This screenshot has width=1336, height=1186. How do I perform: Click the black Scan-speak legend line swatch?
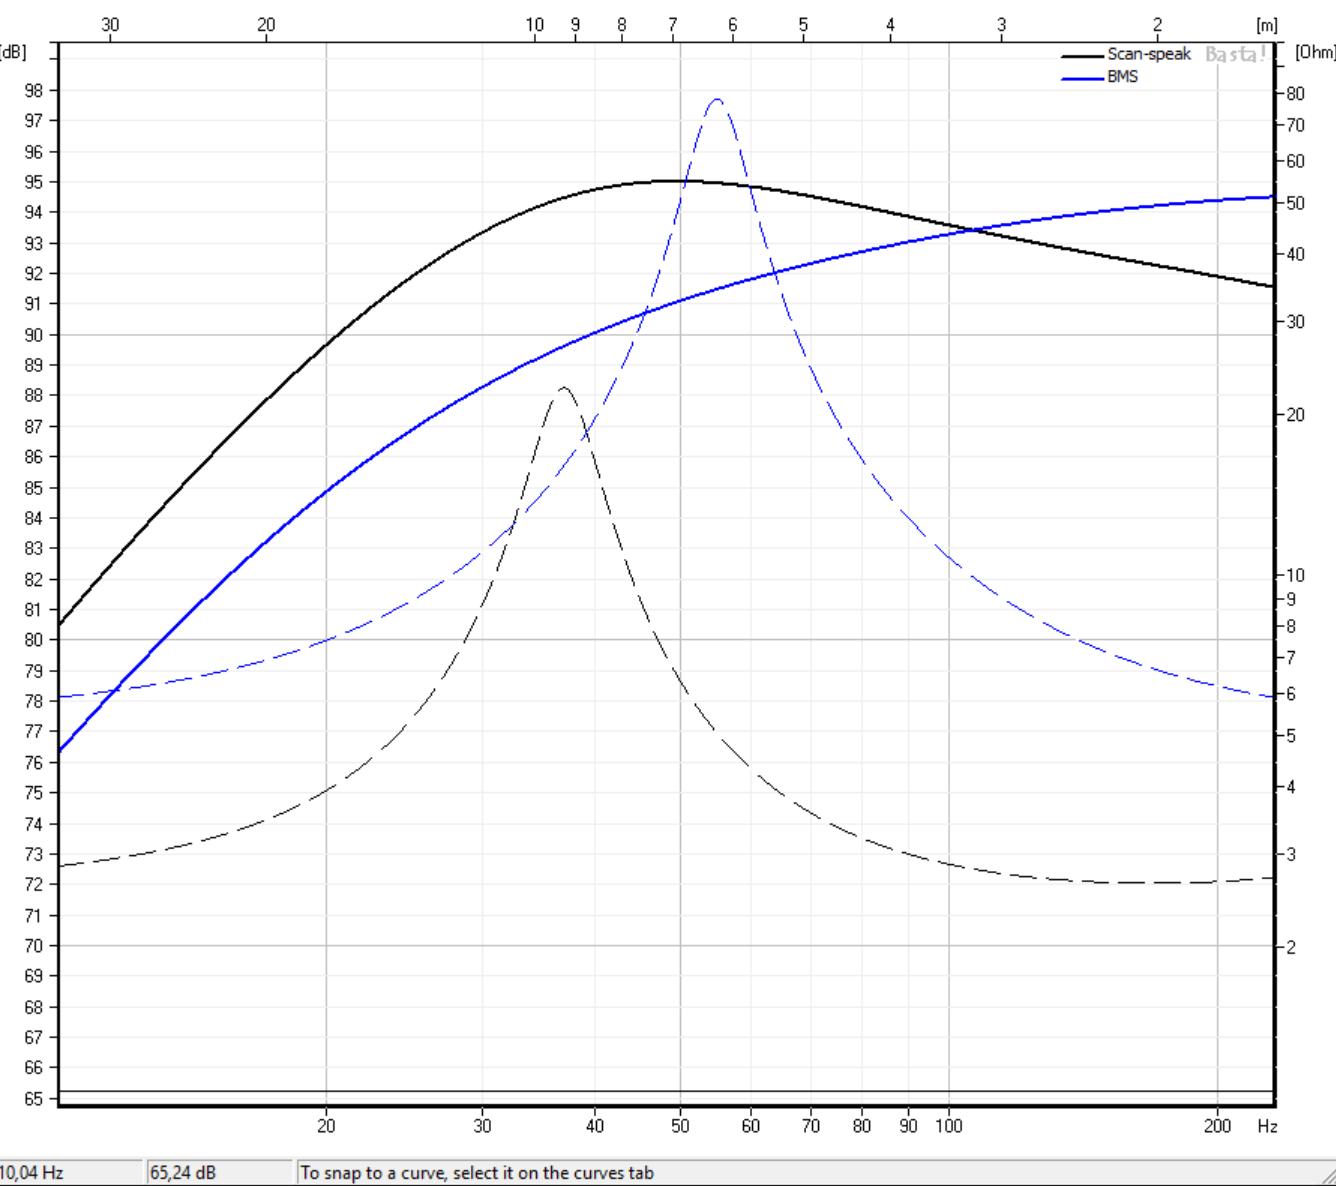pos(1083,56)
